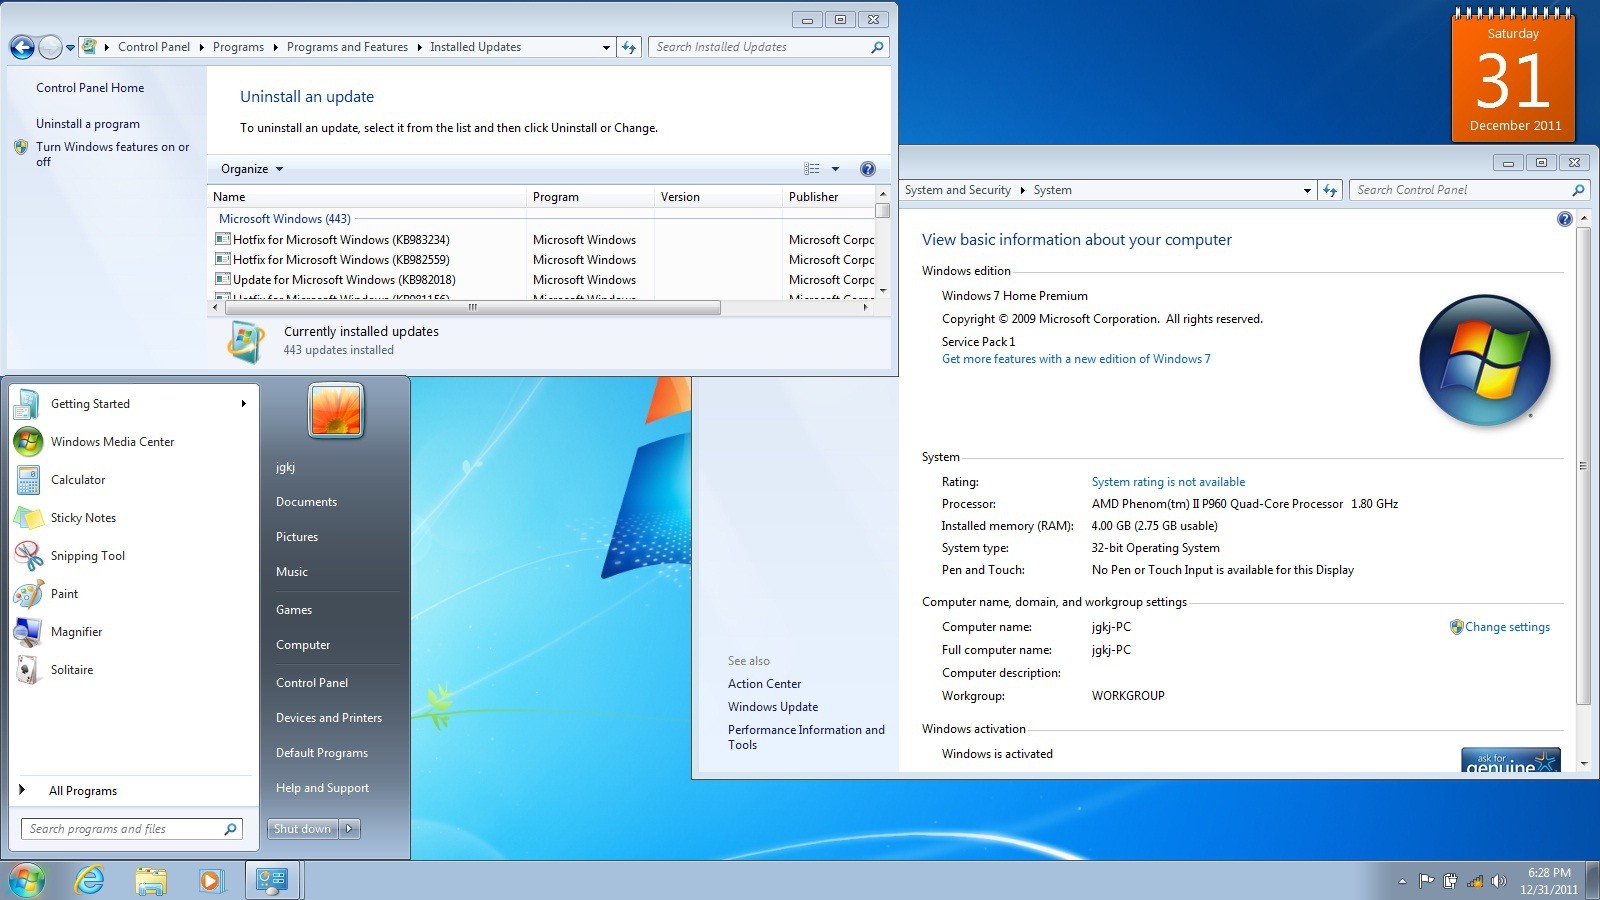Click the Search programs and files box
Screen dimensions: 1600x900
131,829
